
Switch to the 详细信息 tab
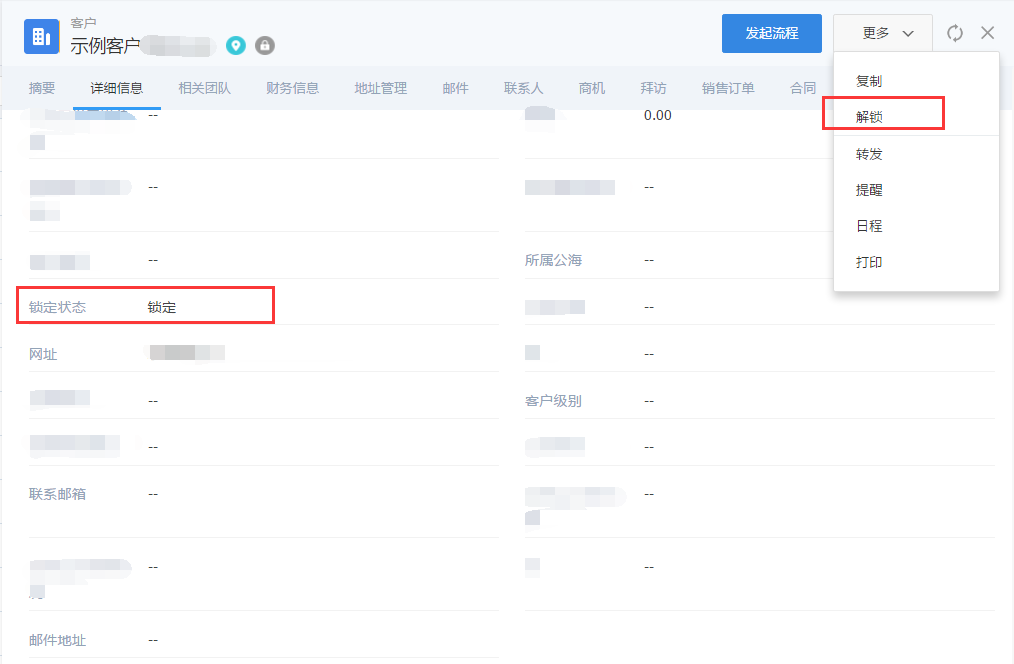116,88
